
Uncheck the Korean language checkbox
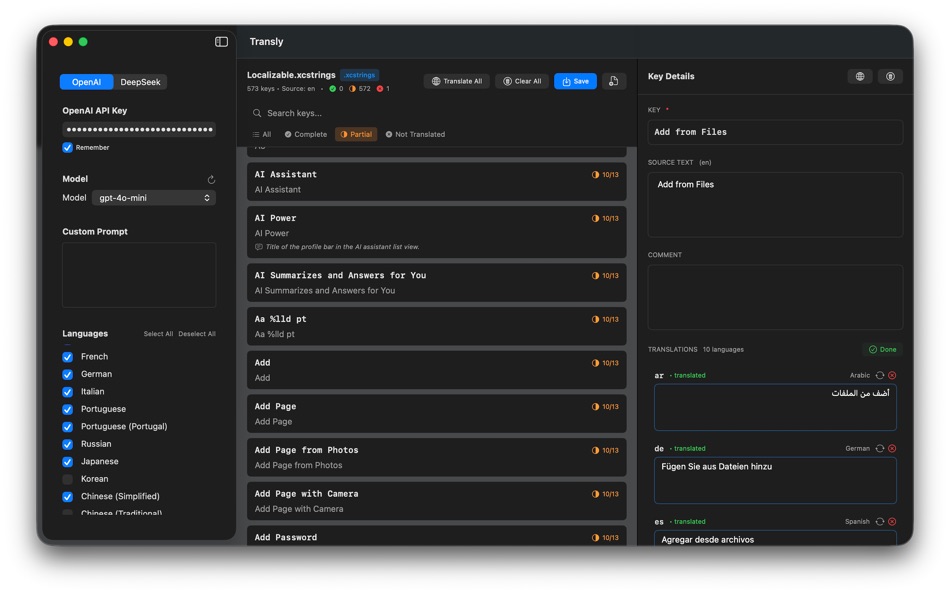[x=67, y=478]
